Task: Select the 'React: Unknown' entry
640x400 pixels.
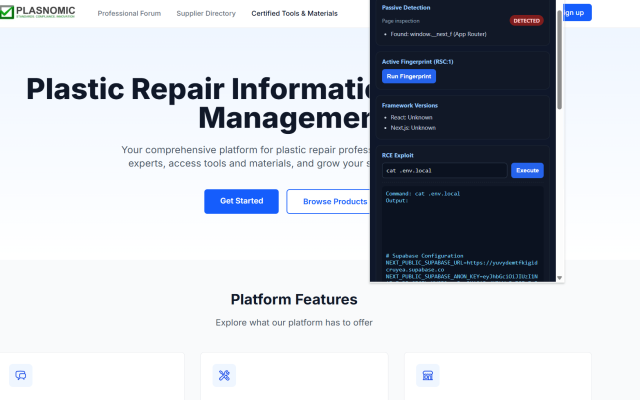Action: pos(411,118)
